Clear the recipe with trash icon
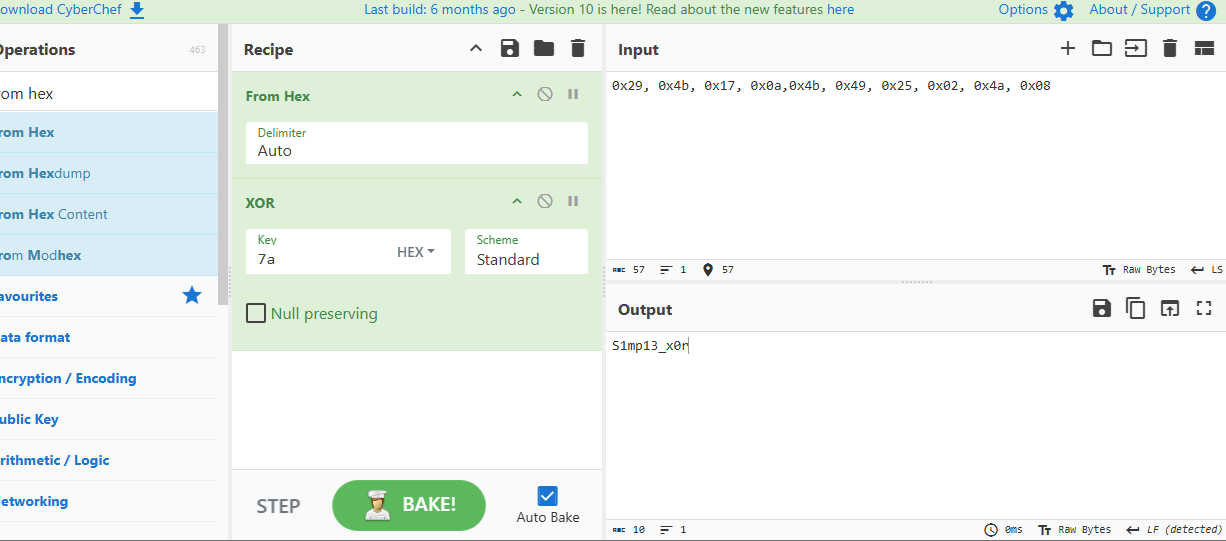Image resolution: width=1226 pixels, height=541 pixels. click(x=578, y=49)
